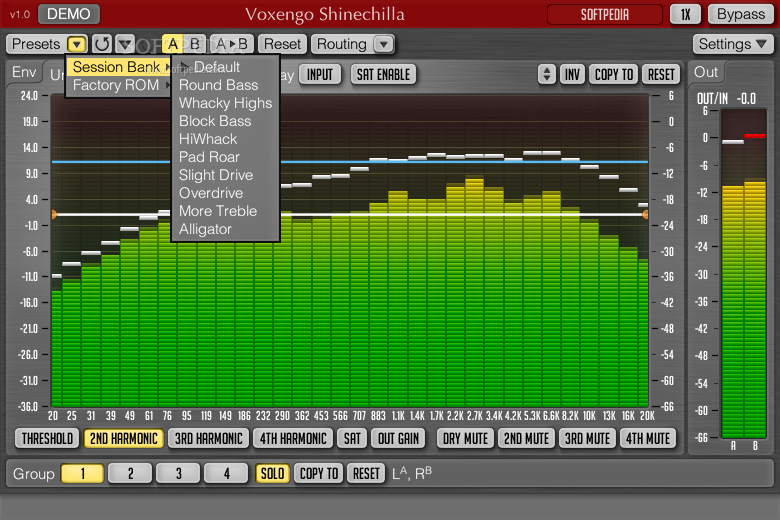This screenshot has height=520, width=780.
Task: Click the Routing button label
Action: point(342,44)
